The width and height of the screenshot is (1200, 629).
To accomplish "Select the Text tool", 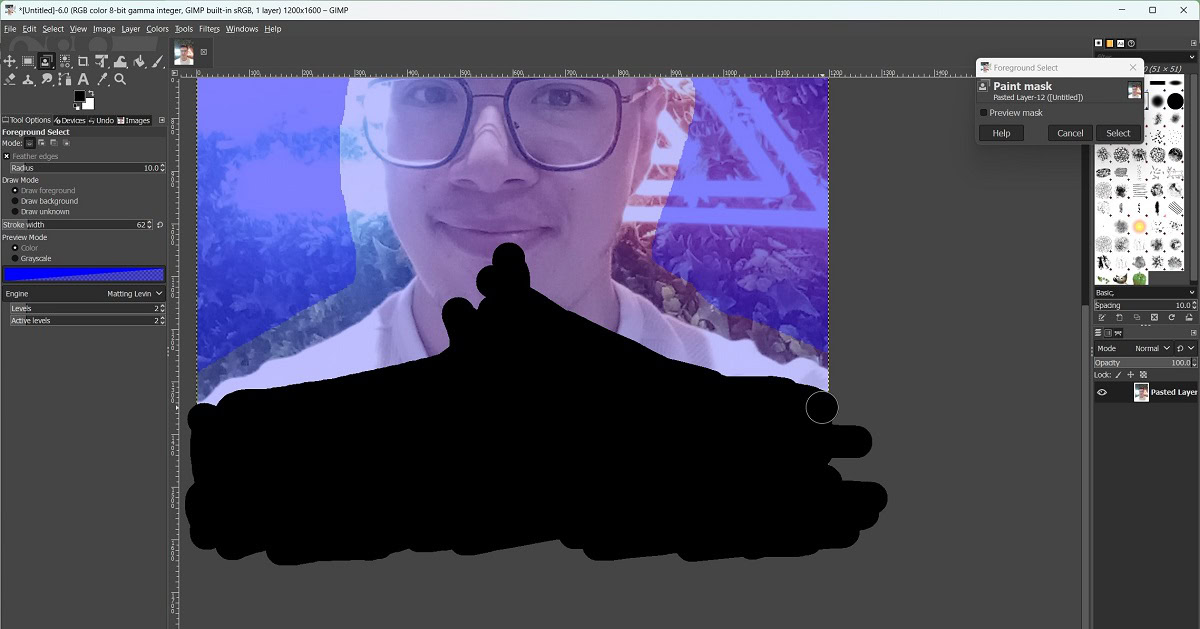I will click(83, 79).
